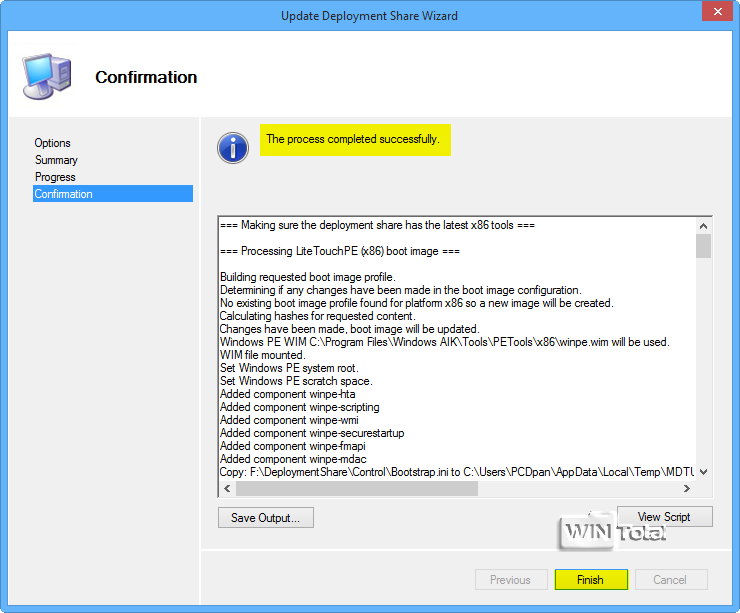This screenshot has width=740, height=613.
Task: Click the output log scroll up arrow
Action: coord(703,226)
